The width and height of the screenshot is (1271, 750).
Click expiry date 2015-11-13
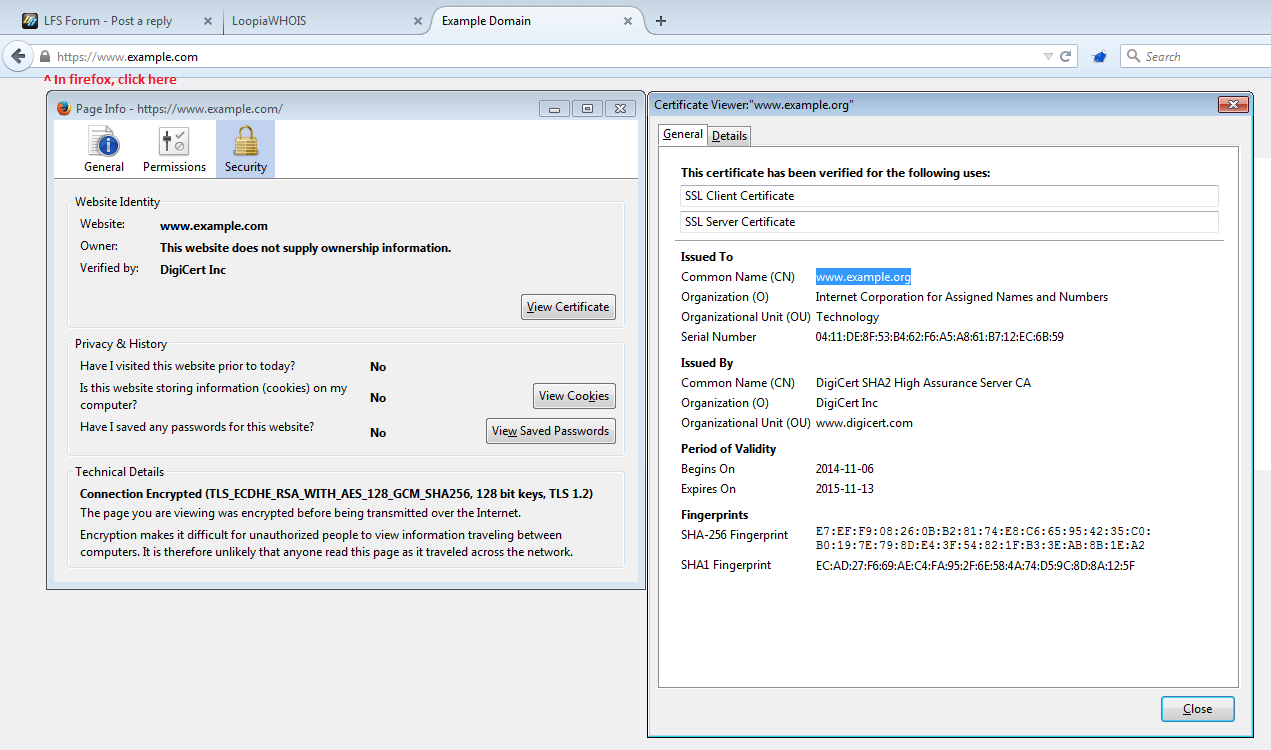click(x=846, y=489)
